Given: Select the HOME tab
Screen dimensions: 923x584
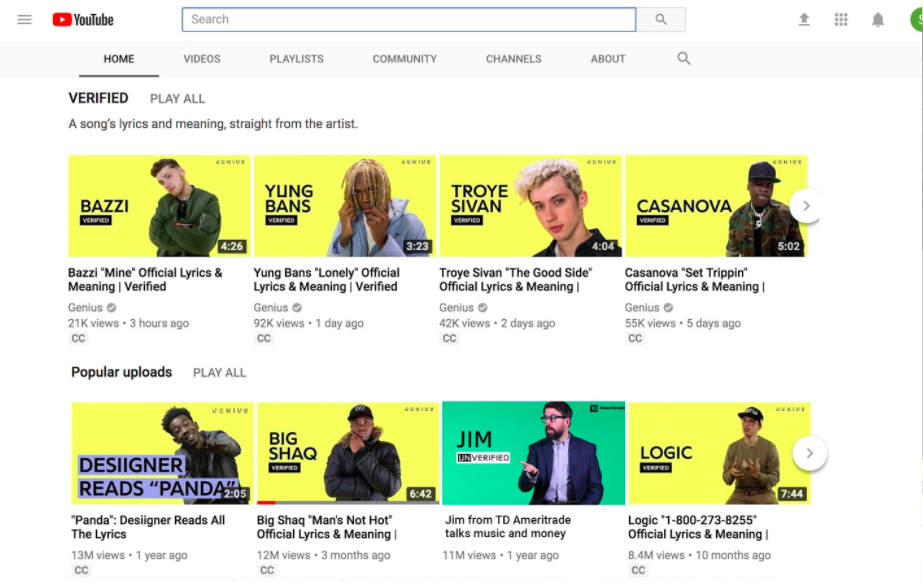Looking at the screenshot, I should point(119,59).
